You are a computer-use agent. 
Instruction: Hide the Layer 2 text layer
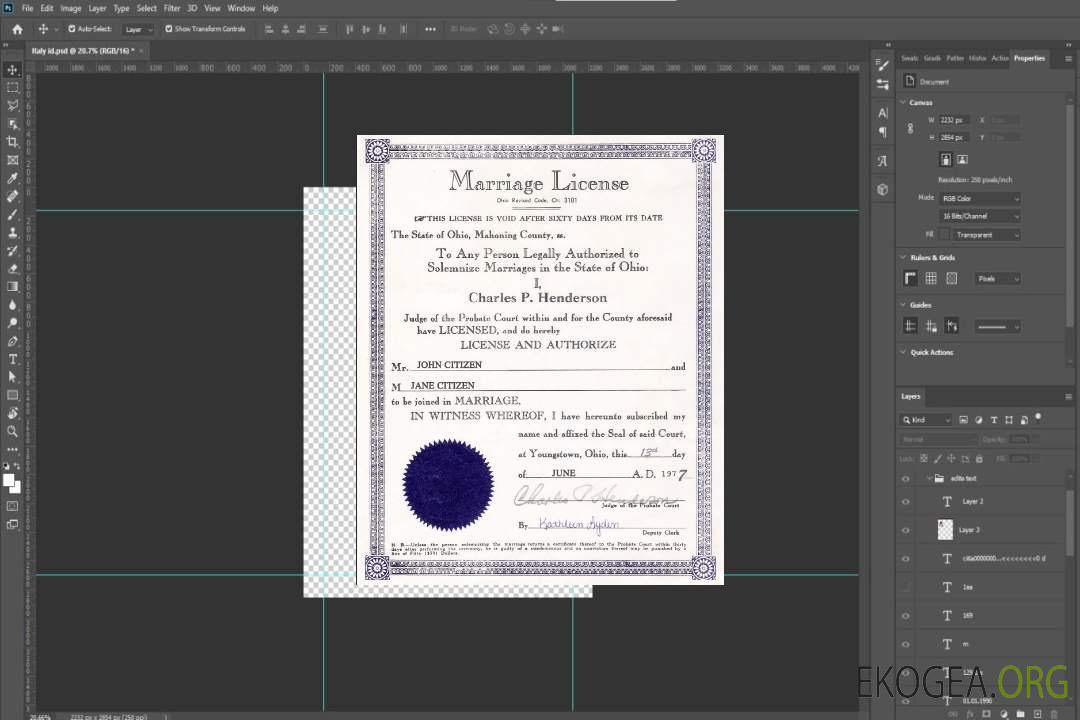[x=906, y=502]
